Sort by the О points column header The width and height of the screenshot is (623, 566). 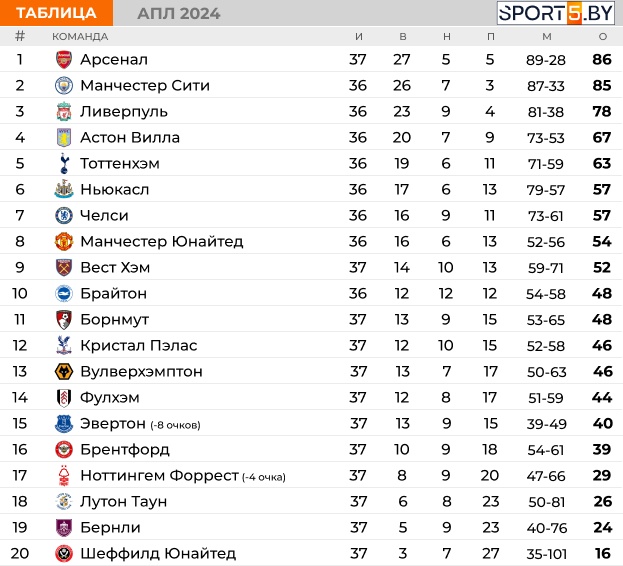(x=602, y=37)
